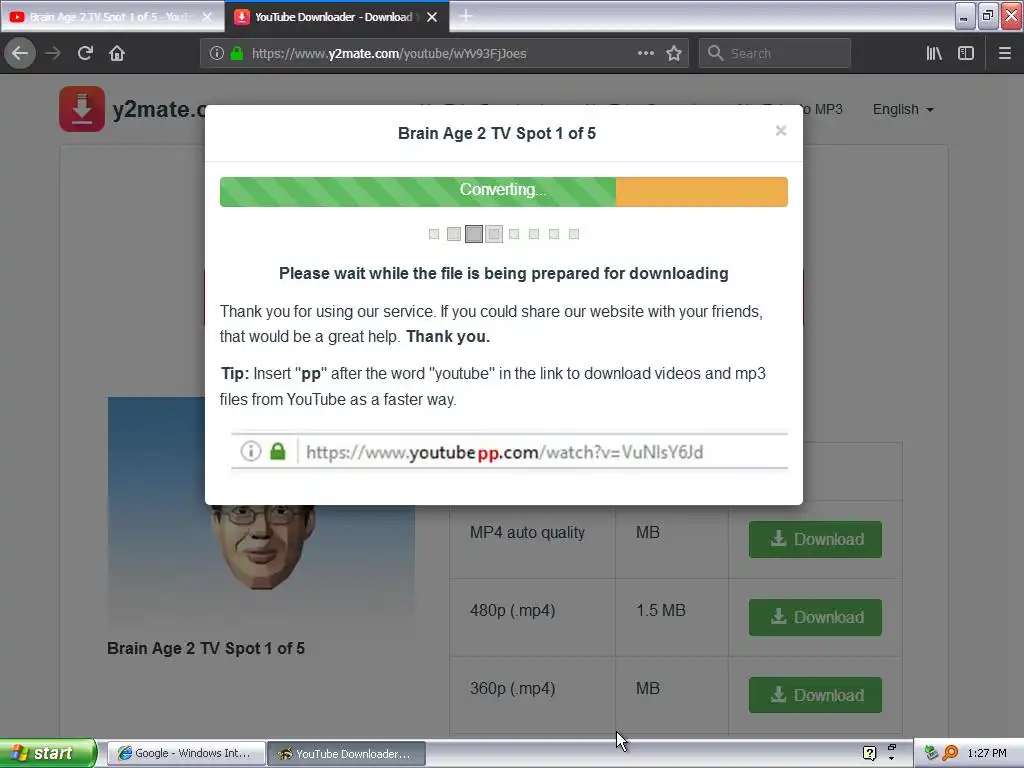
Task: Open page actions three-dot menu
Action: click(645, 53)
